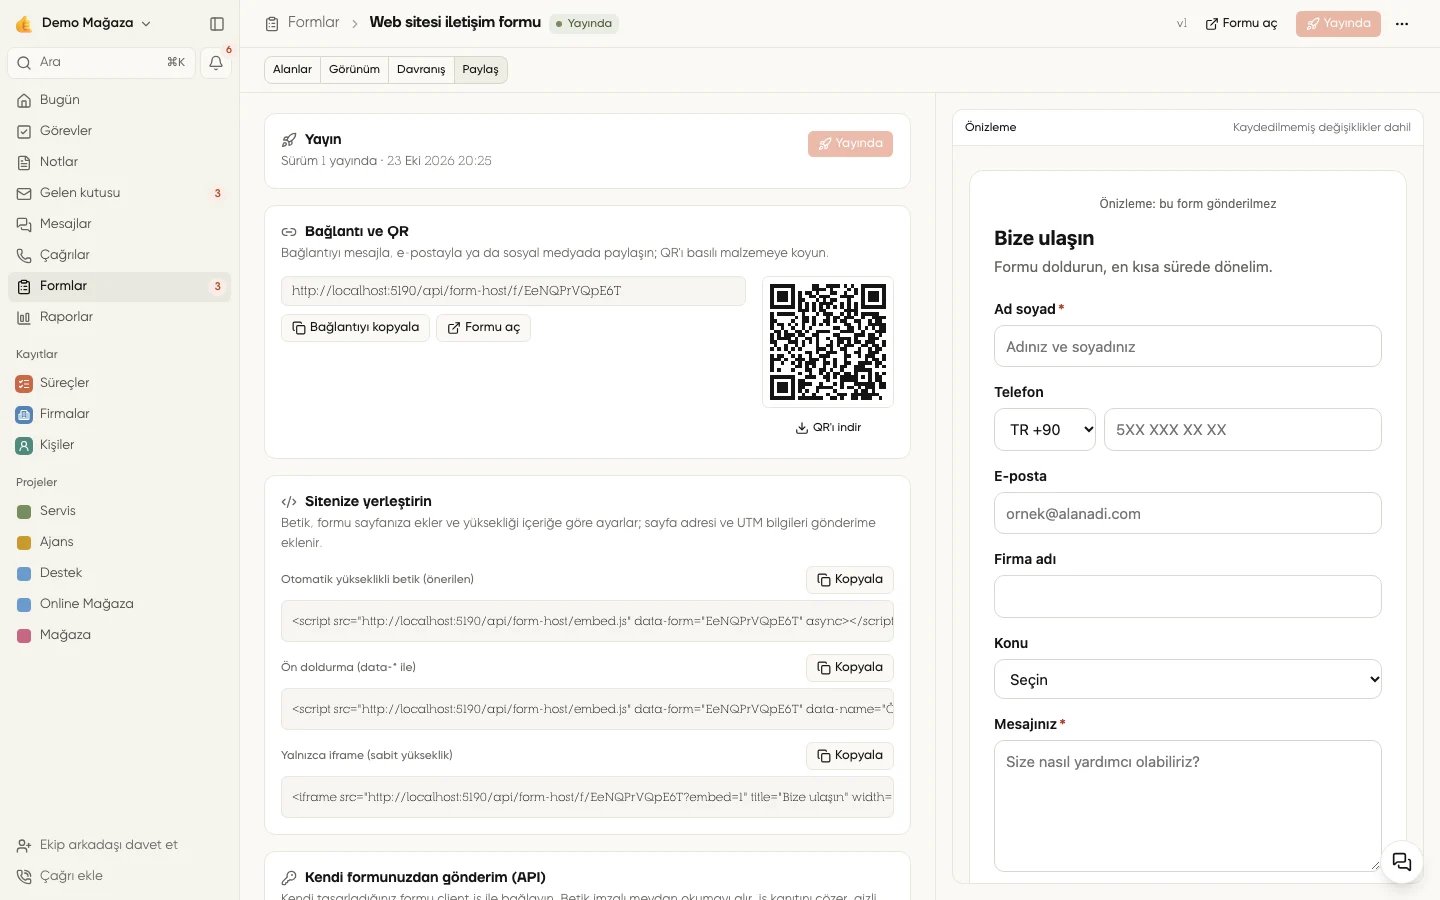Expand the Demo Mağaza workspace dropdown

[x=84, y=23]
